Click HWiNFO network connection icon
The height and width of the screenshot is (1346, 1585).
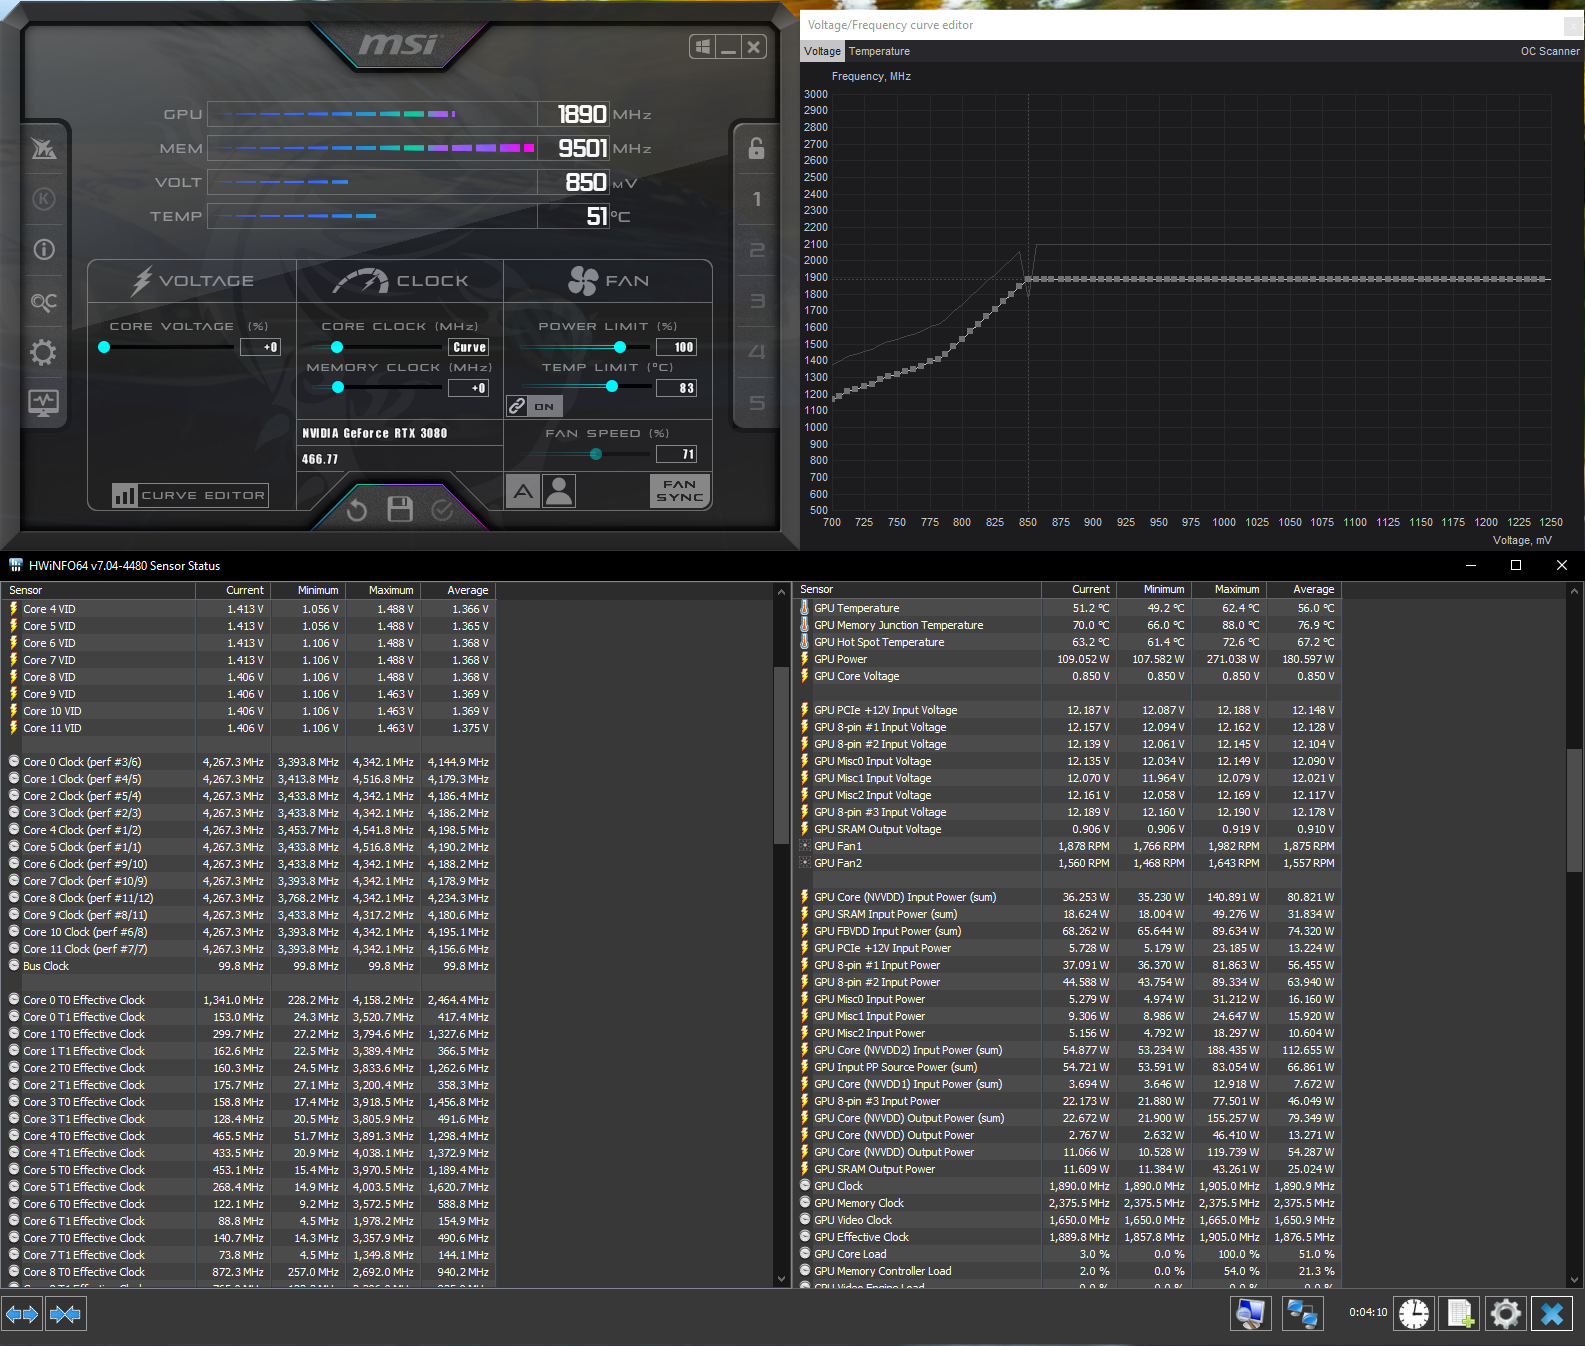[1302, 1314]
